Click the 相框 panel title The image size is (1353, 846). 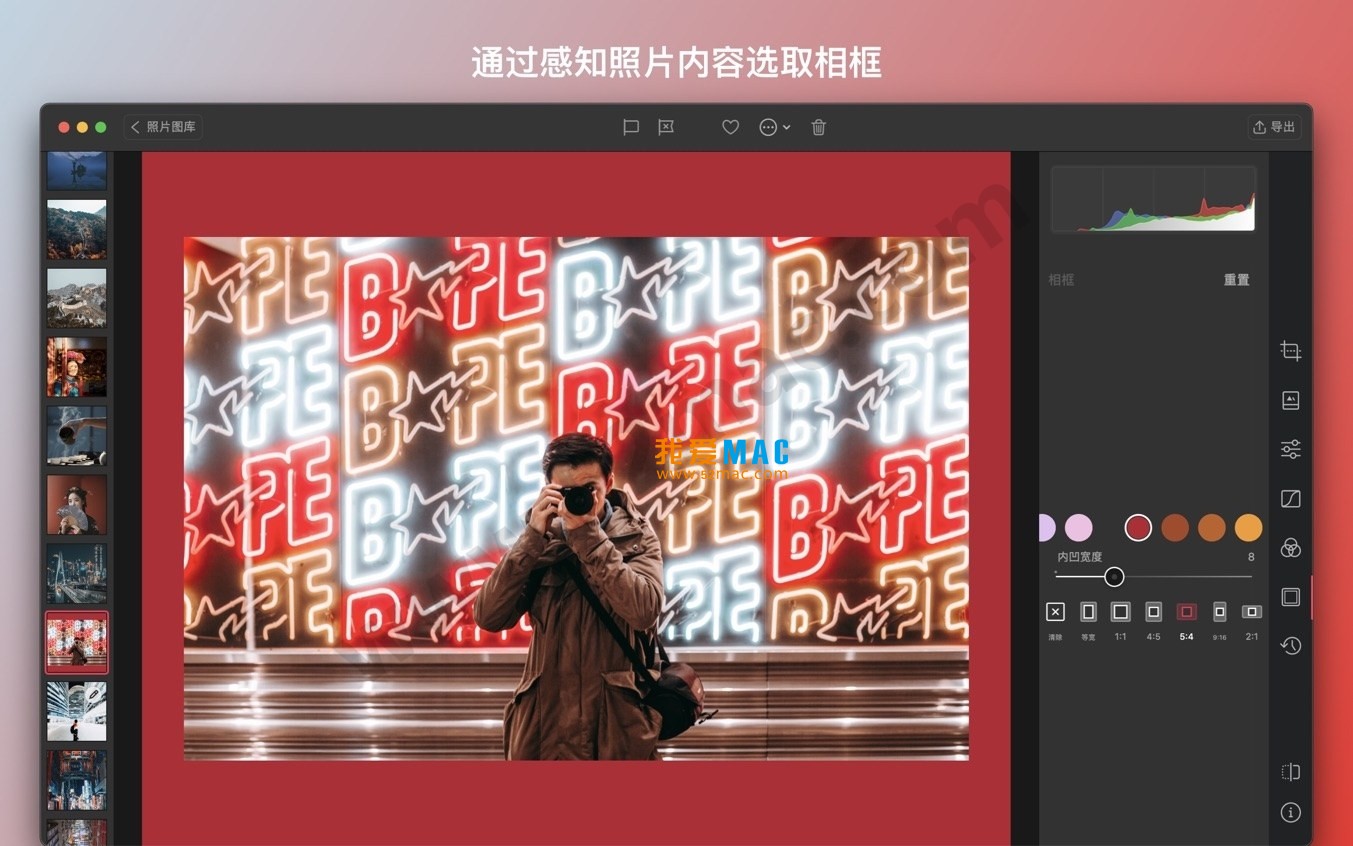(1061, 280)
